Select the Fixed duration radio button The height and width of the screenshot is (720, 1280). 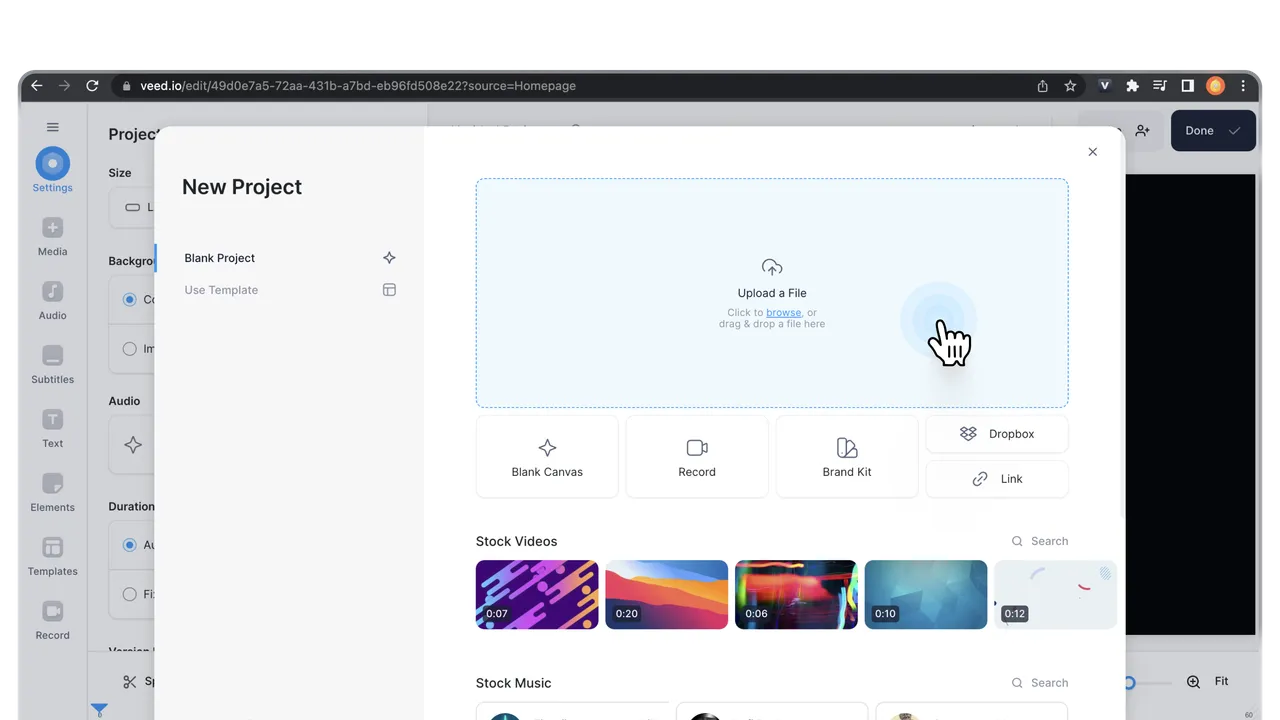click(x=129, y=594)
